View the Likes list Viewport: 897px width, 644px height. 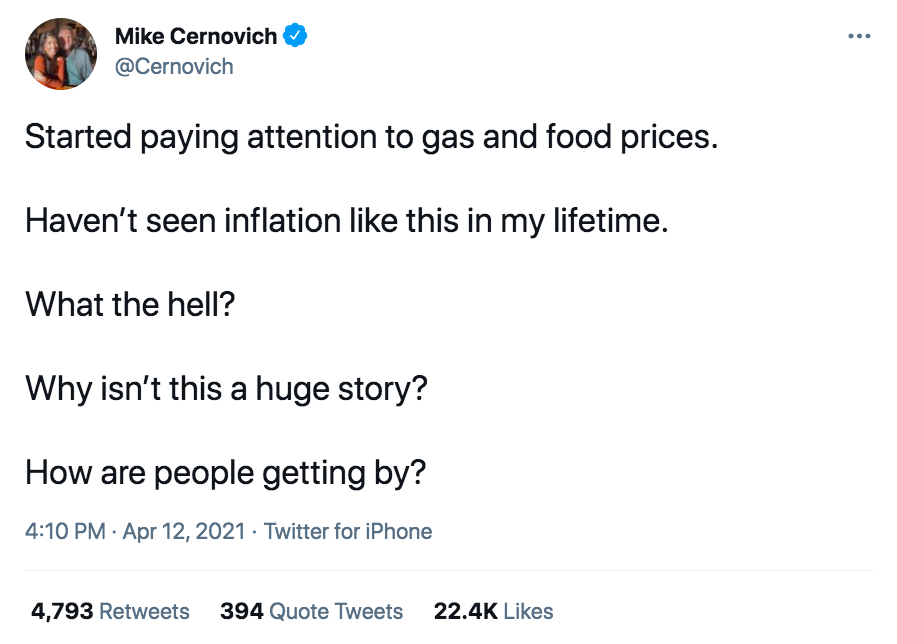point(528,611)
